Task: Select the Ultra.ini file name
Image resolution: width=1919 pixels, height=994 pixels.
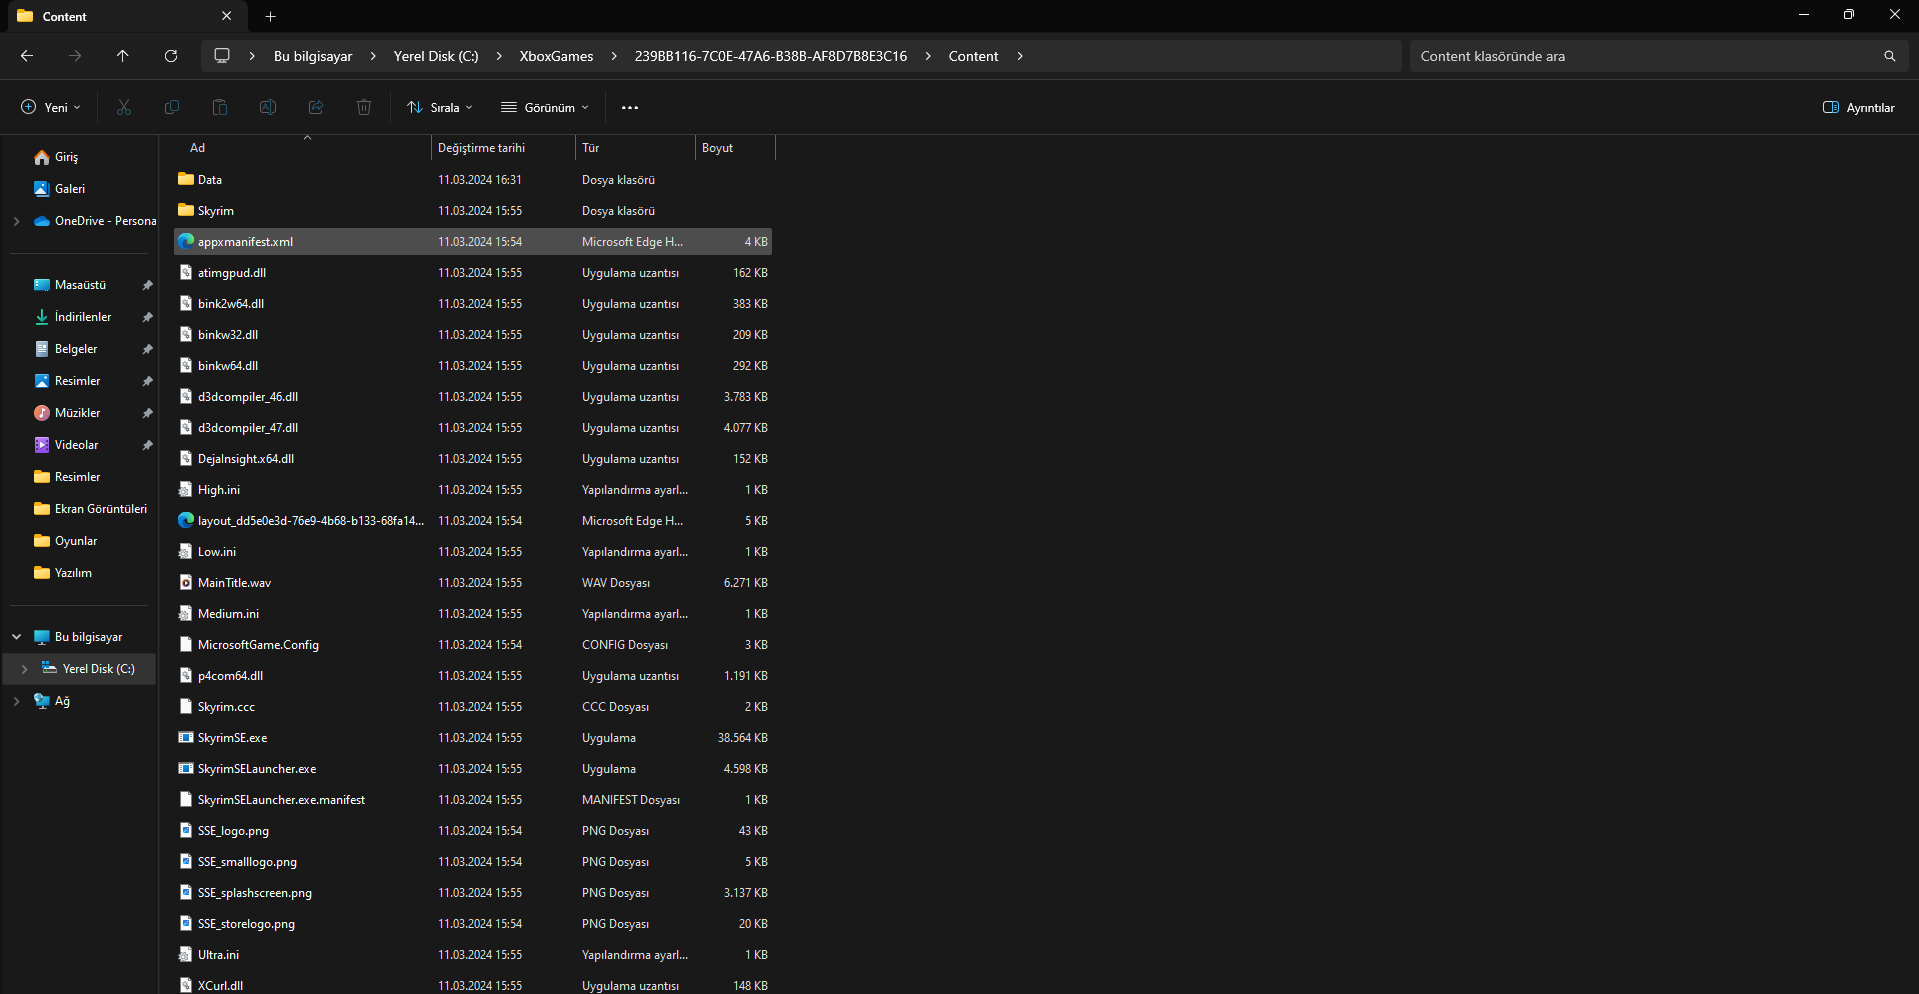Action: click(x=218, y=955)
